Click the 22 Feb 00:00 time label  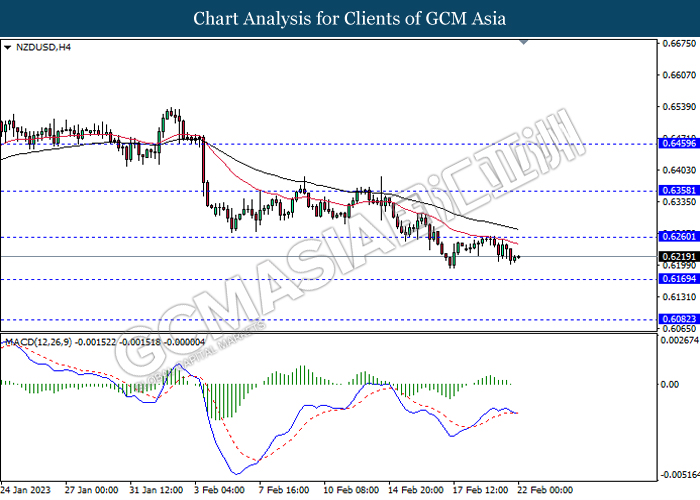coord(545,490)
